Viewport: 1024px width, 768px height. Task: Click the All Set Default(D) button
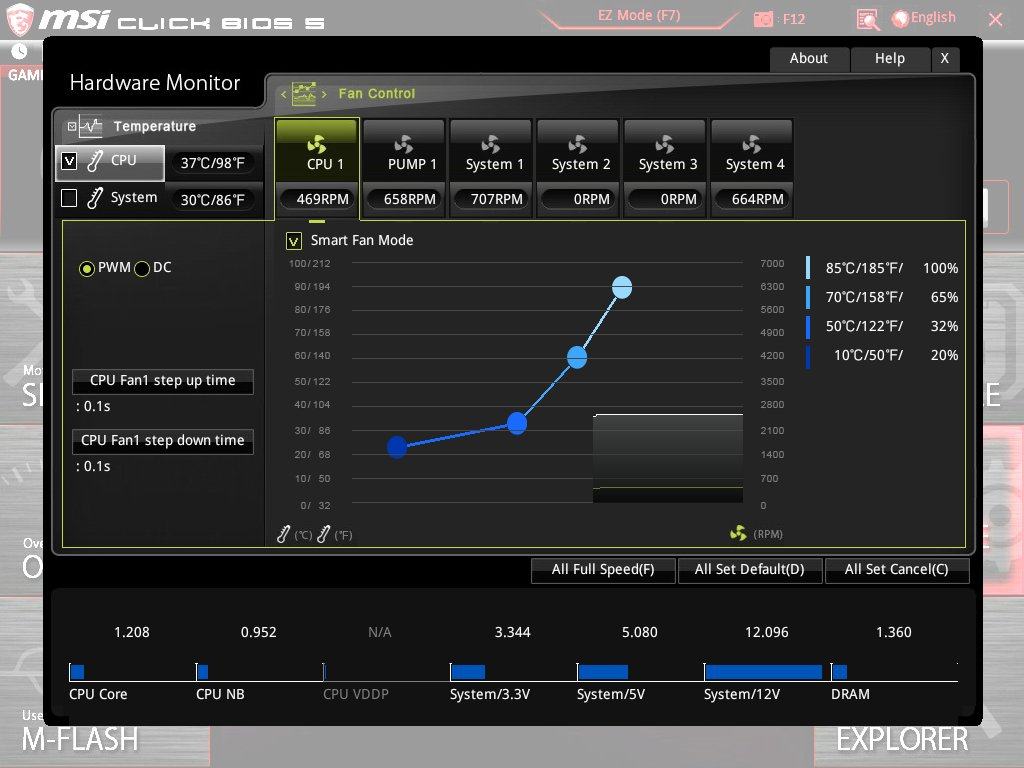[750, 569]
